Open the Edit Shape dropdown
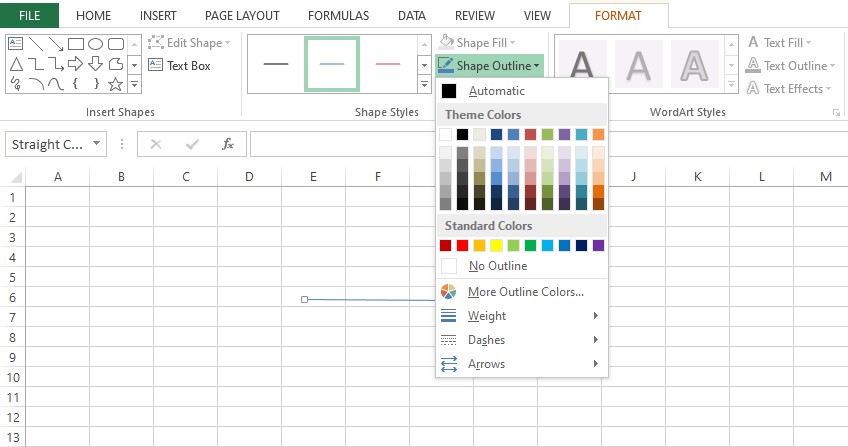Screen dimensions: 848x447 (x=189, y=43)
